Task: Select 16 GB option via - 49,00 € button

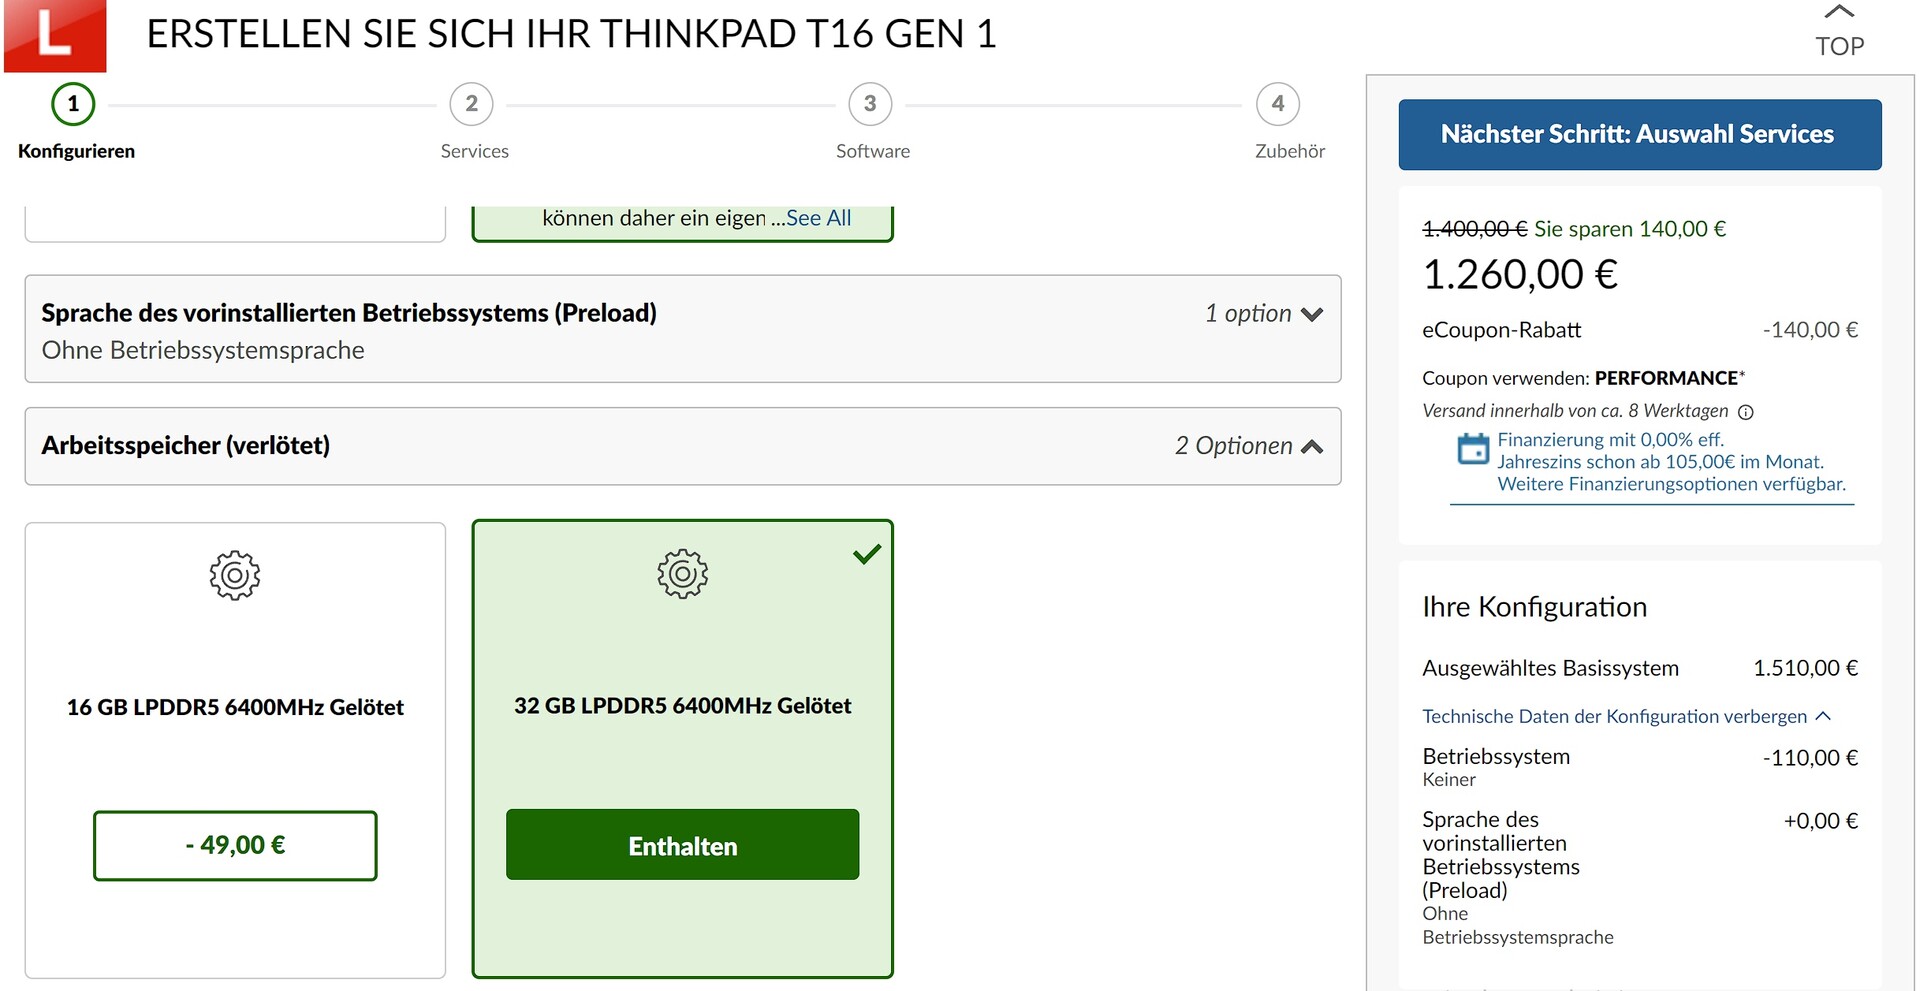Action: tap(235, 846)
